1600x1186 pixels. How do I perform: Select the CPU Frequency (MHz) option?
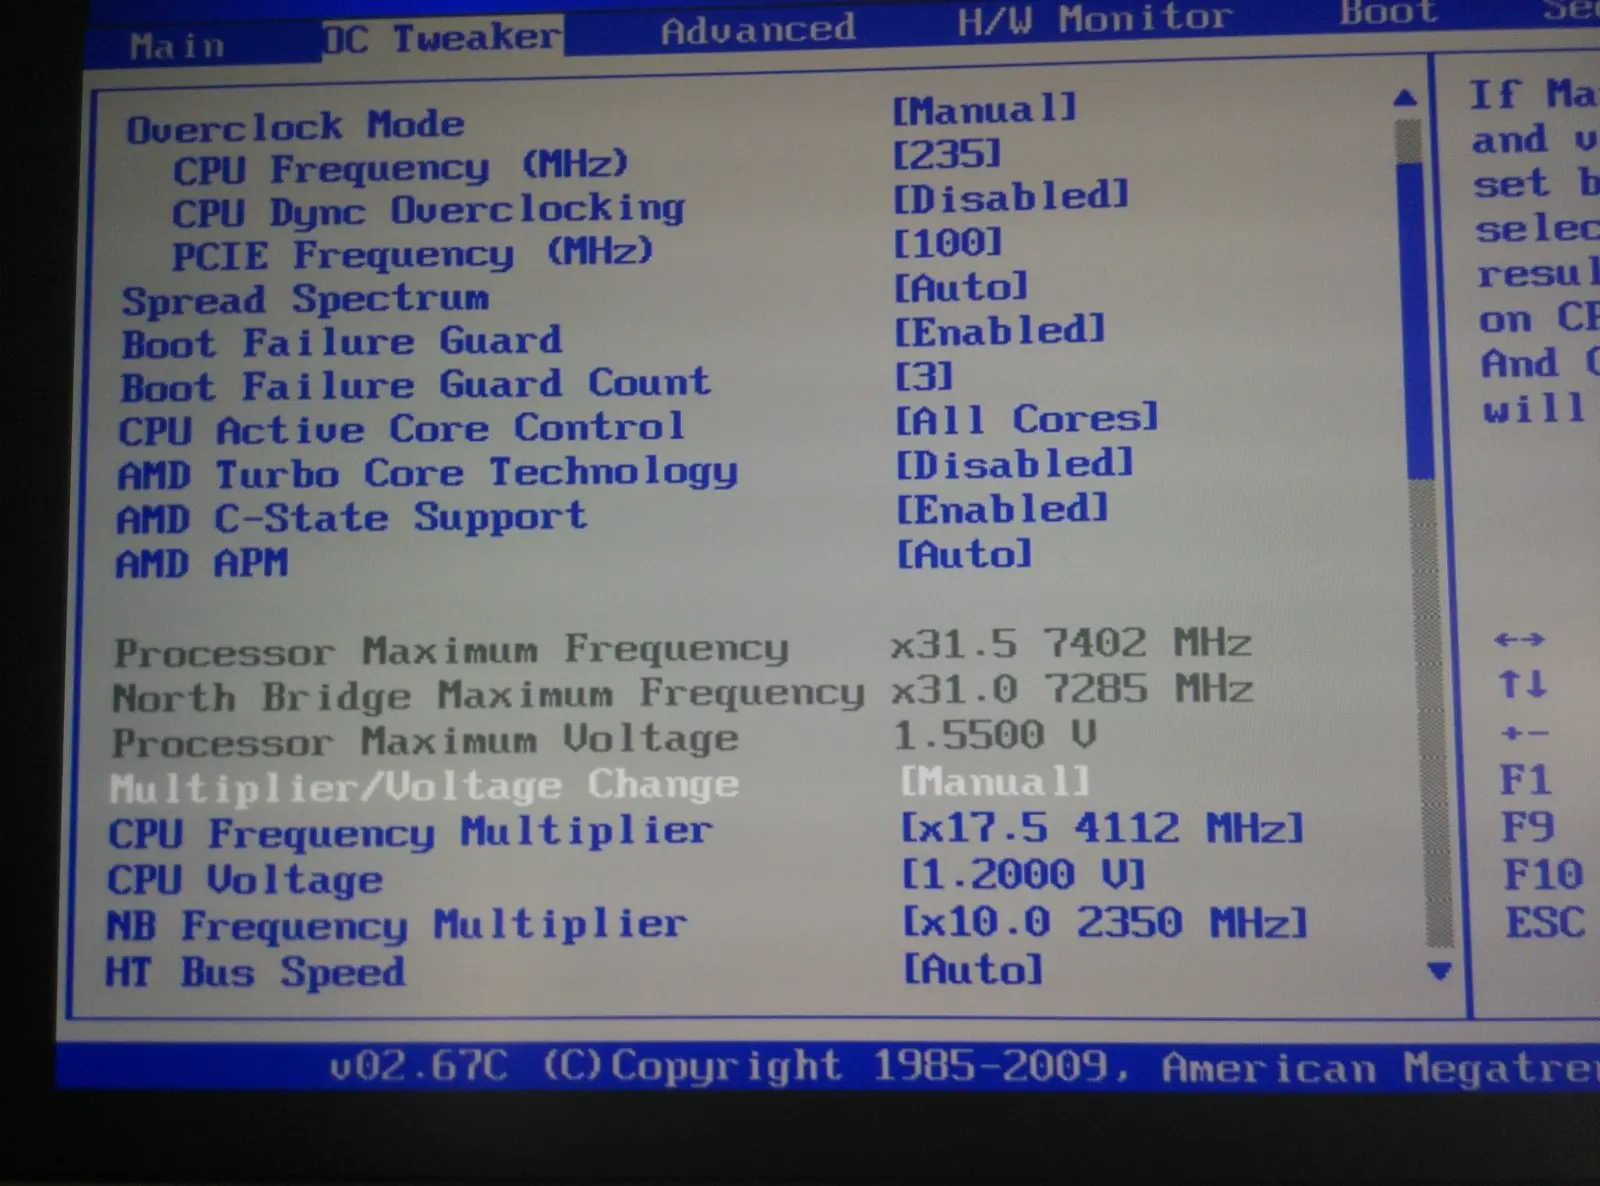(400, 167)
